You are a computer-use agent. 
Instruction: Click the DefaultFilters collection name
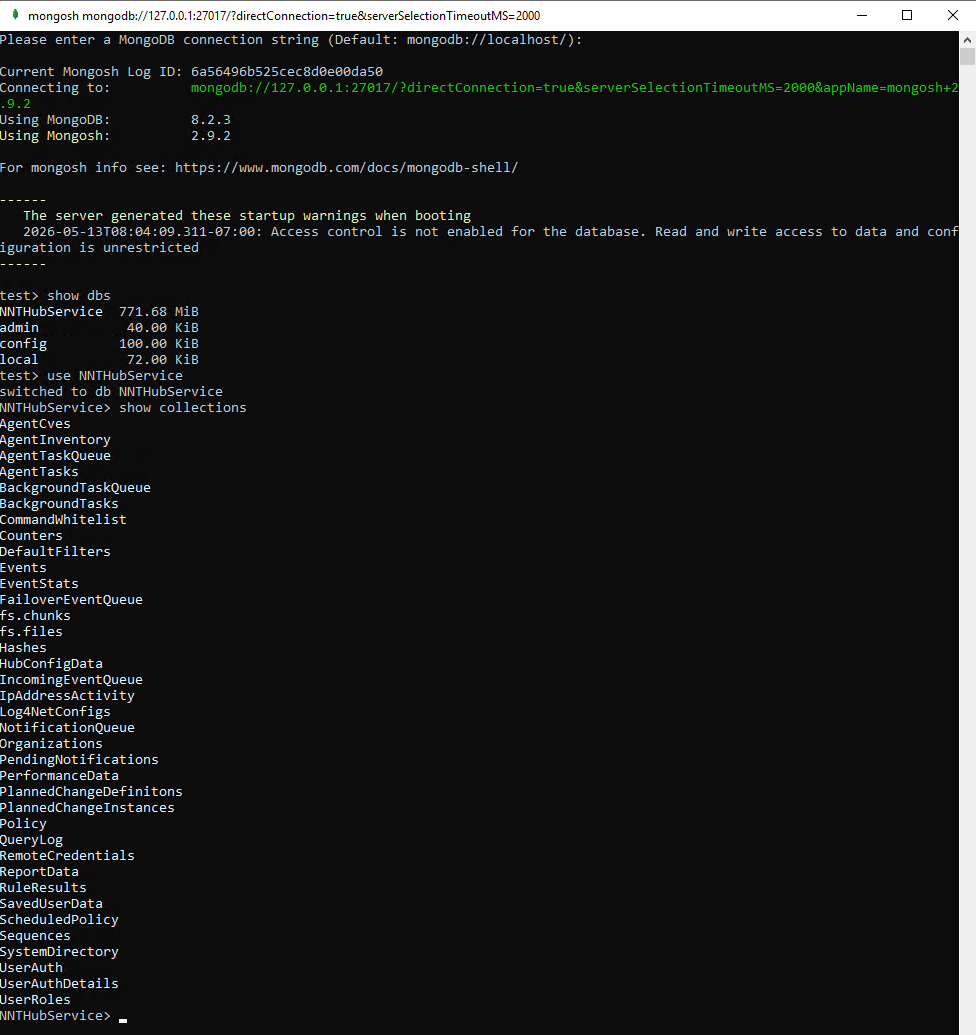coord(55,551)
